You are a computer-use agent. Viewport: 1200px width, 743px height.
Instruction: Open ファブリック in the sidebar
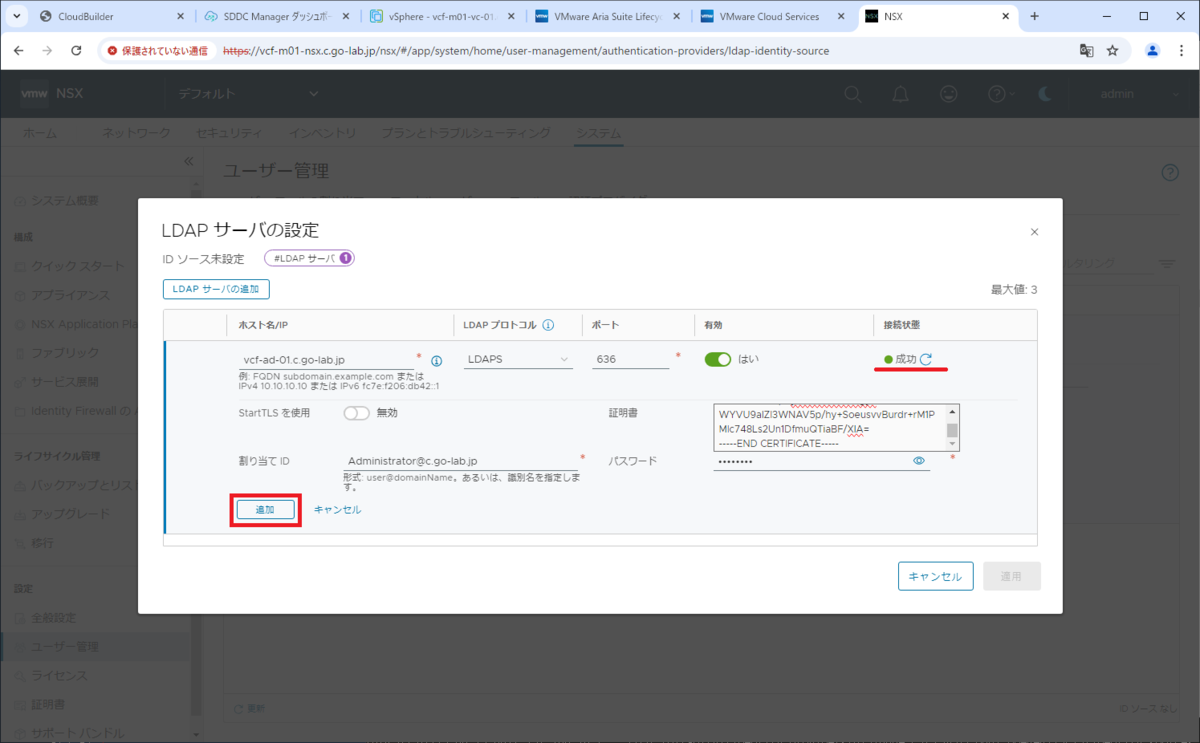tap(65, 353)
